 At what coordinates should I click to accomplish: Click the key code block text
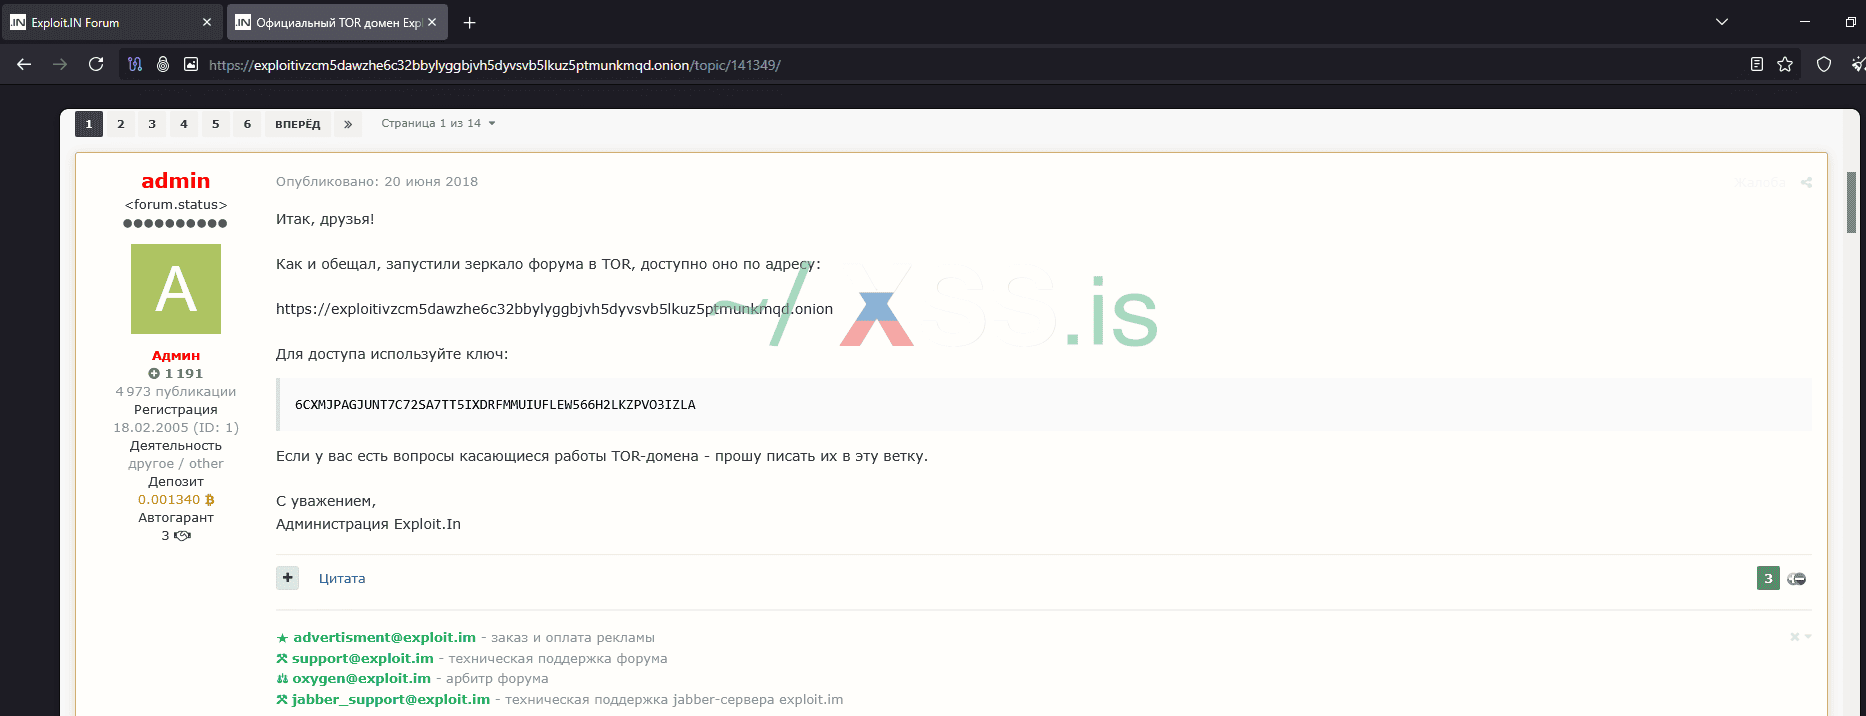click(495, 405)
